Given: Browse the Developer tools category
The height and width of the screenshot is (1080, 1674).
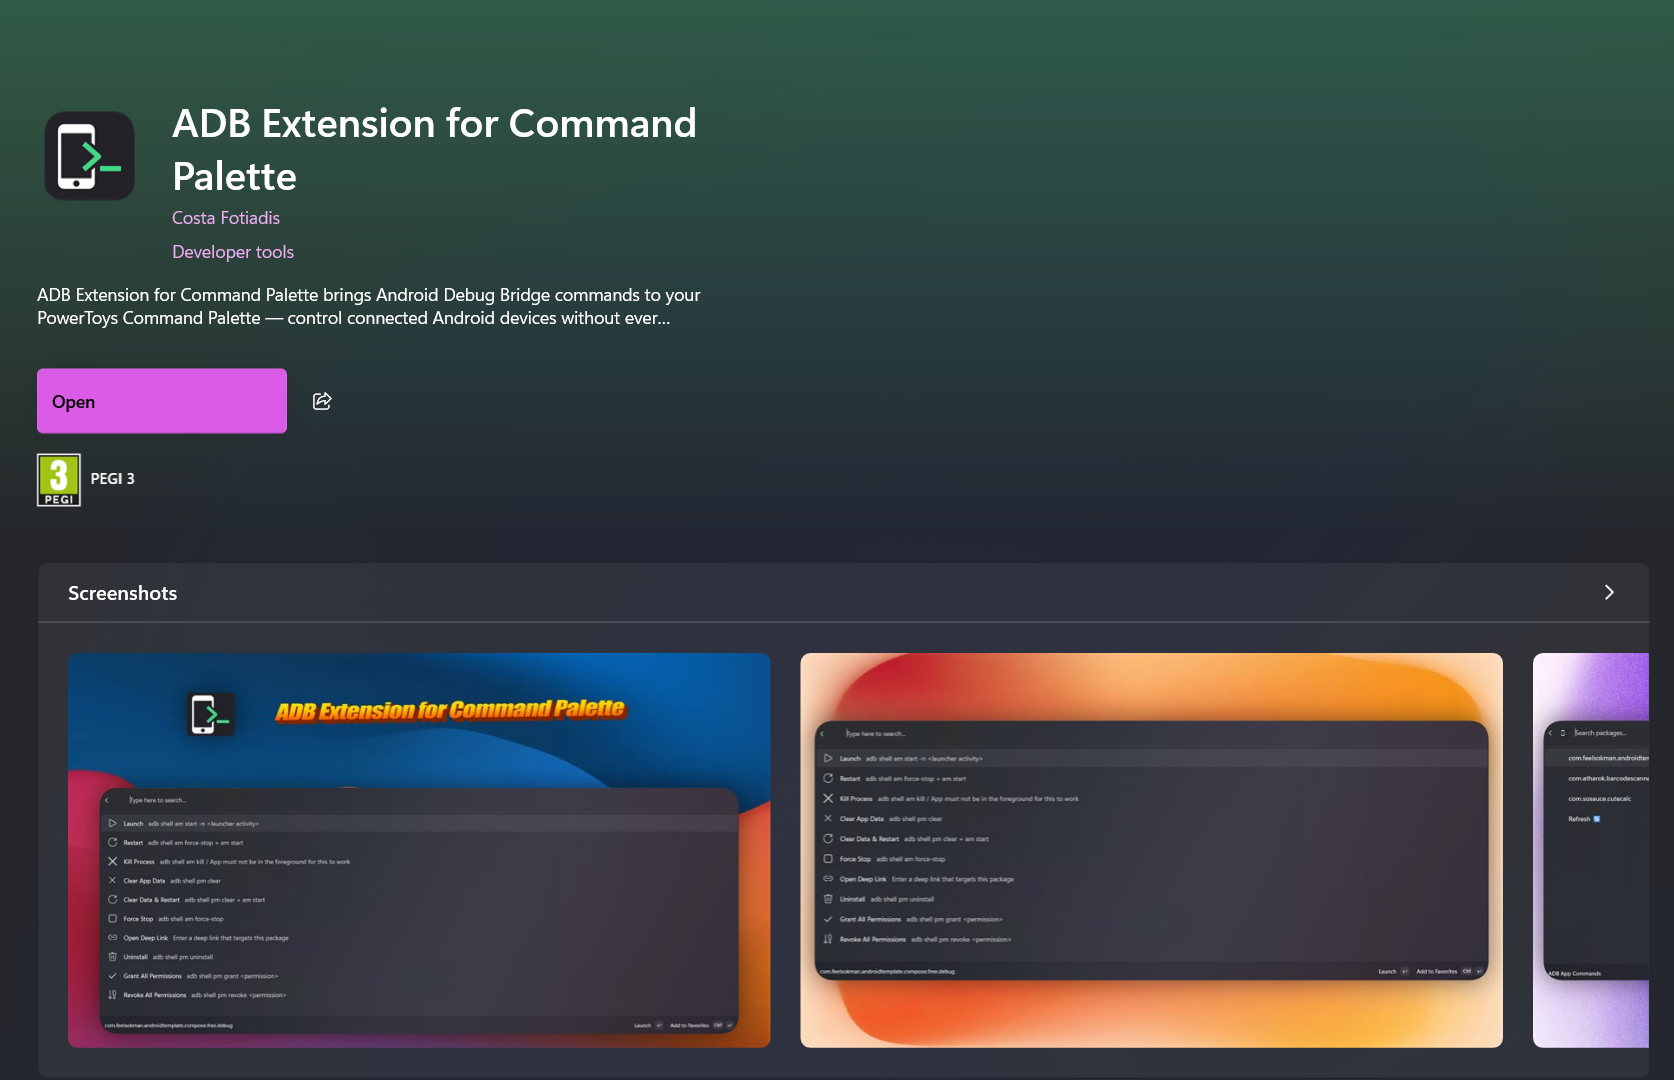Looking at the screenshot, I should pos(233,252).
